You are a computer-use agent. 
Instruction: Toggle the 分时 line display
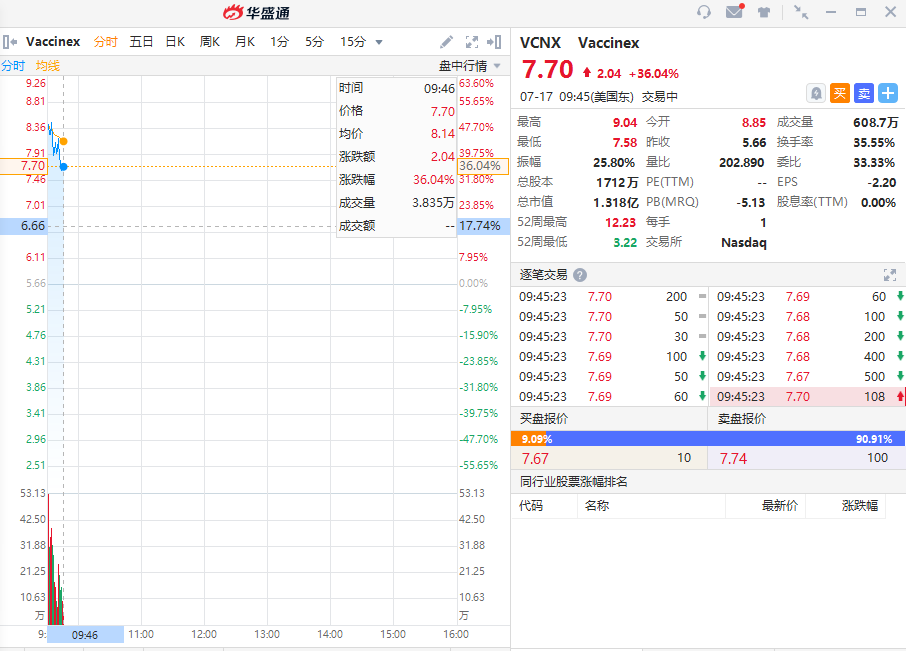13,66
